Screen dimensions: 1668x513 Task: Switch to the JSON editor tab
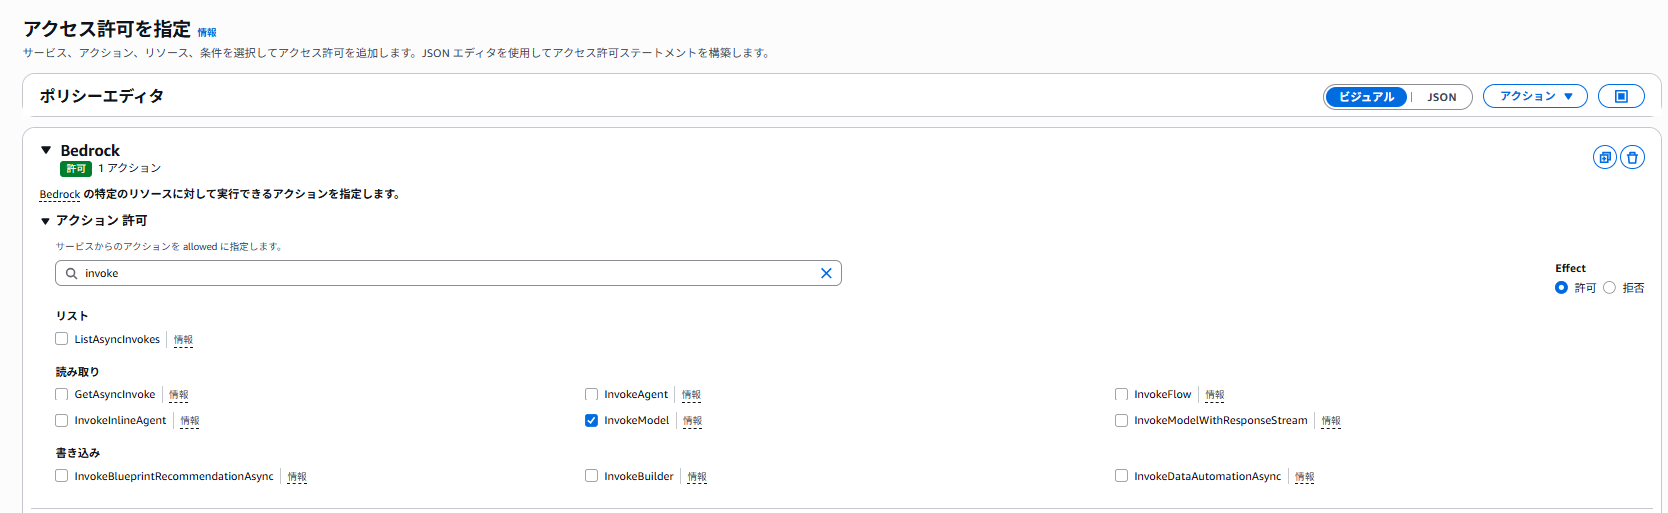pos(1441,97)
